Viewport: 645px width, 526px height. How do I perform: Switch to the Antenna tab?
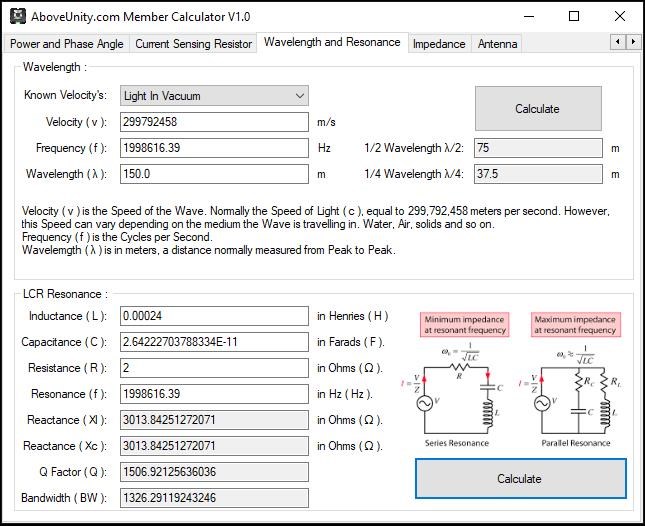pyautogui.click(x=497, y=44)
